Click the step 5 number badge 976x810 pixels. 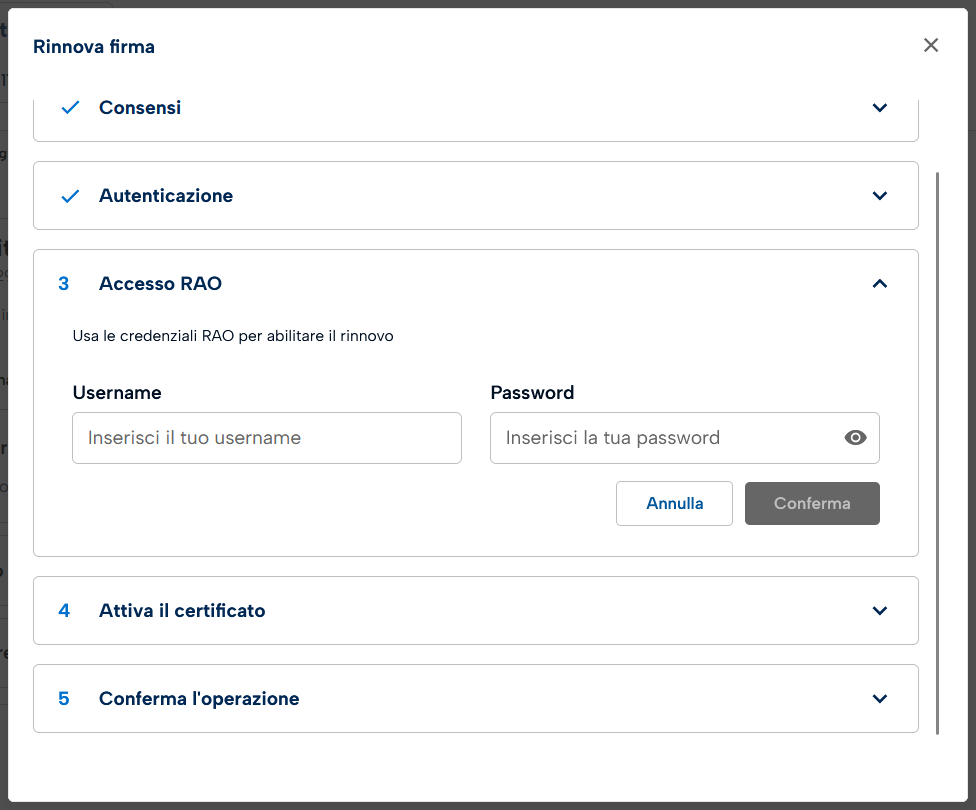[64, 699]
